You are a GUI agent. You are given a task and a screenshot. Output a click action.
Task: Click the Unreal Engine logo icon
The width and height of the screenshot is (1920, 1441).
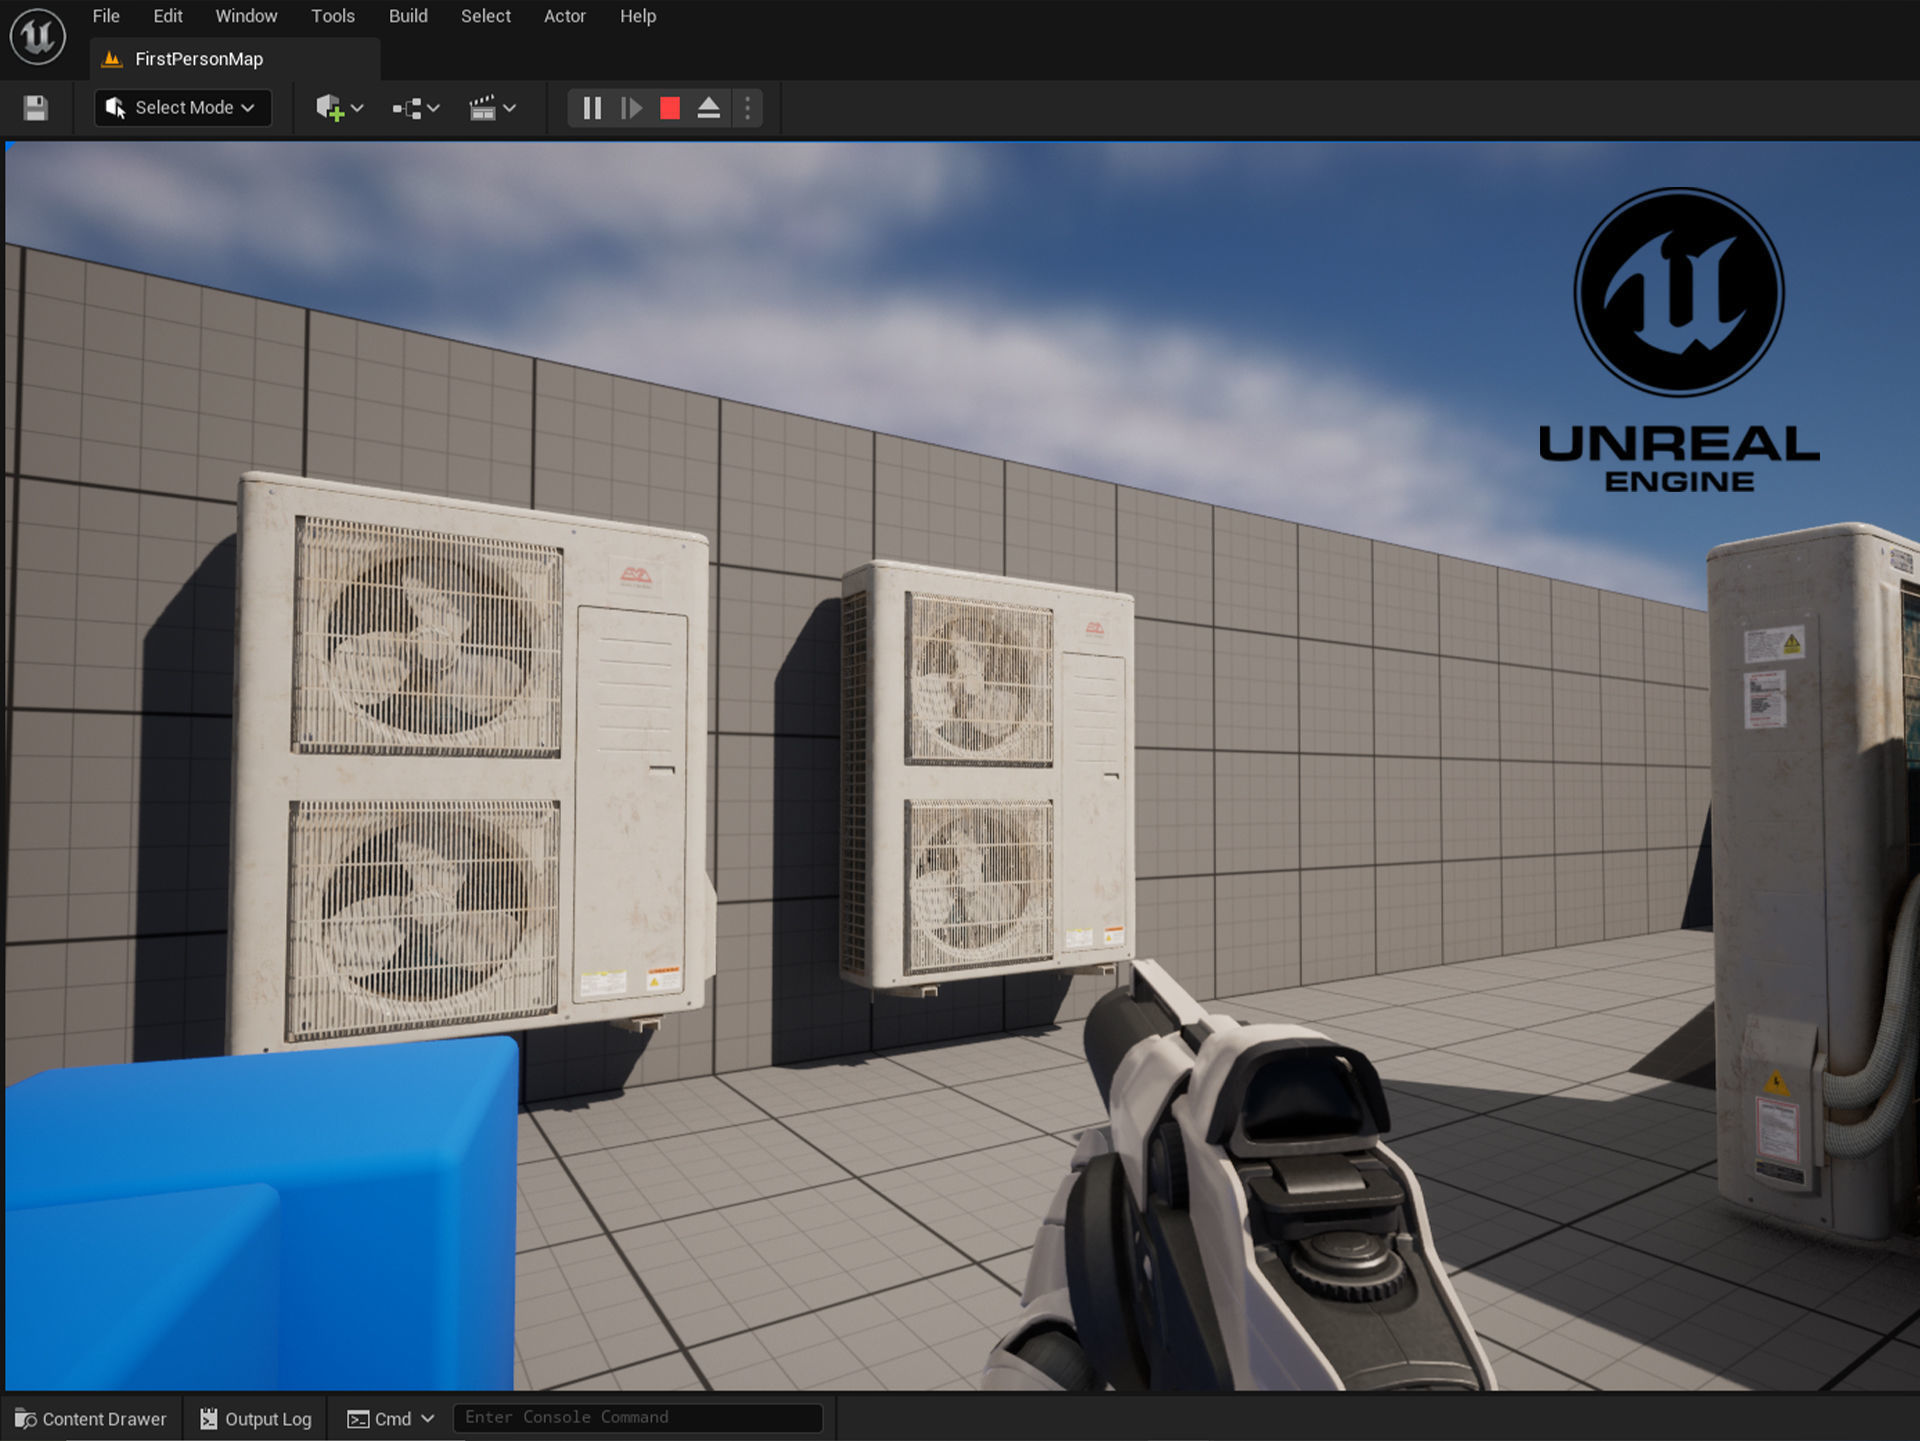click(37, 37)
